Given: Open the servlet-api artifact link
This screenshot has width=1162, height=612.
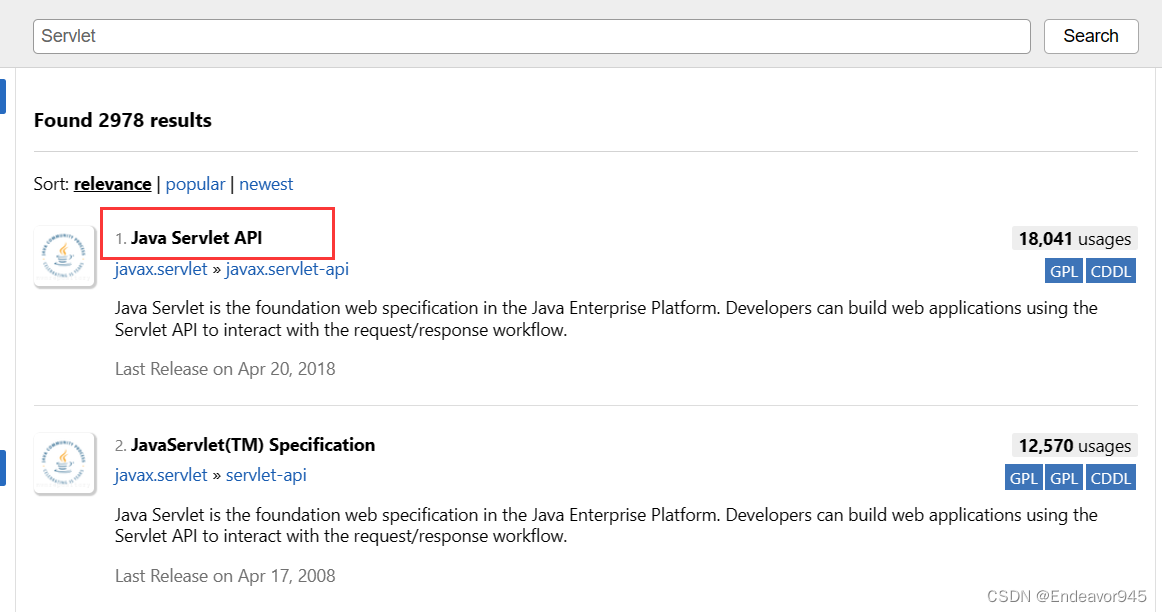Looking at the screenshot, I should pos(266,475).
